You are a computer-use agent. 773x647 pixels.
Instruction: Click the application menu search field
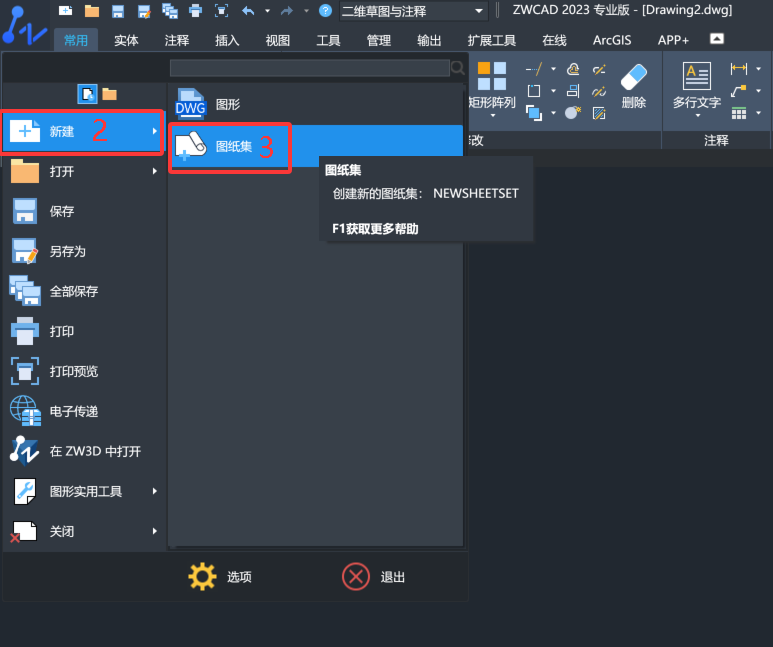click(310, 68)
